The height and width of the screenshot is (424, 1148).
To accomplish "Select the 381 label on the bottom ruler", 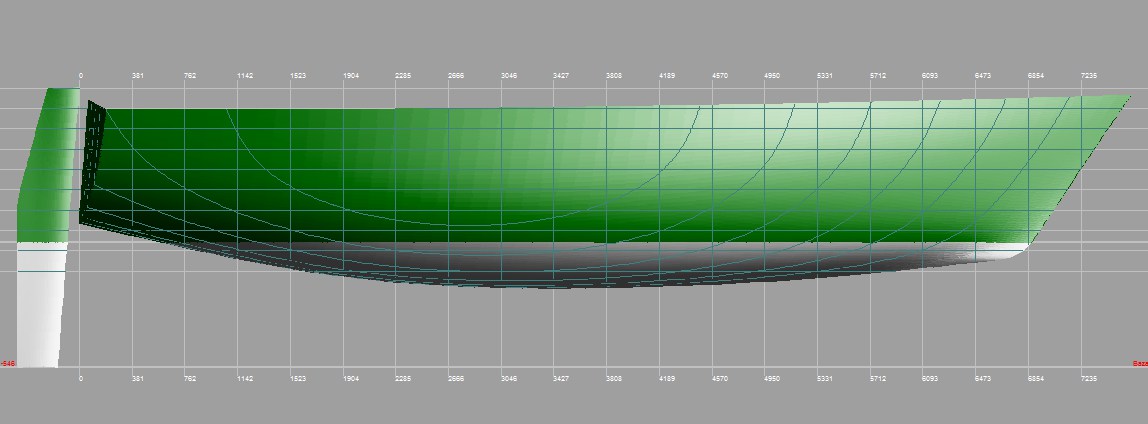I will click(139, 379).
